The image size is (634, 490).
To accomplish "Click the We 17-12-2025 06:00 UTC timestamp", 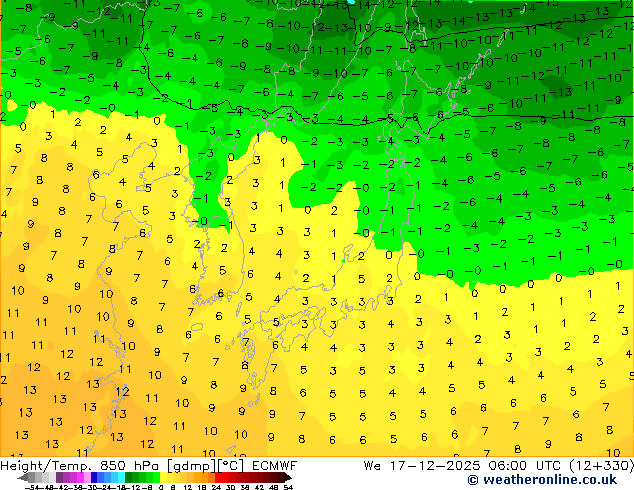I will click(464, 466).
